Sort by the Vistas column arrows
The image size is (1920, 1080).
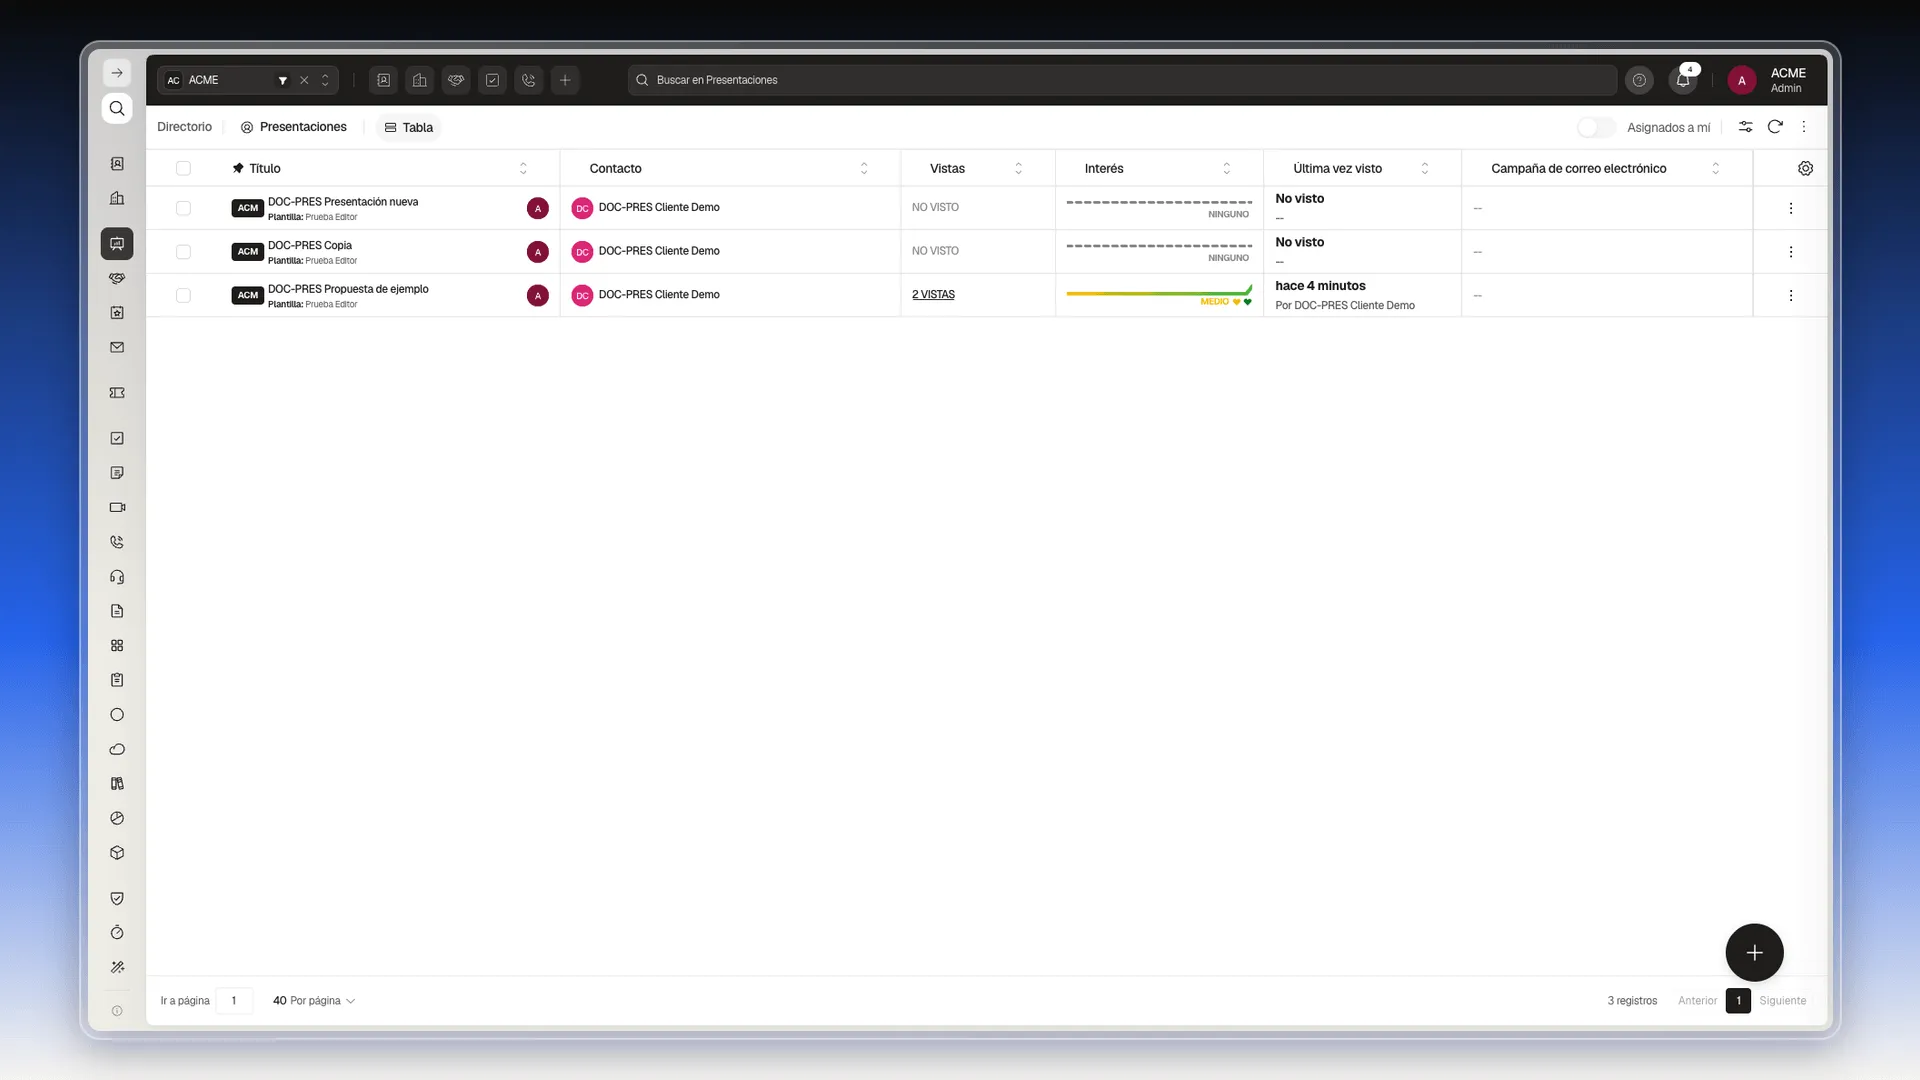(x=1018, y=168)
